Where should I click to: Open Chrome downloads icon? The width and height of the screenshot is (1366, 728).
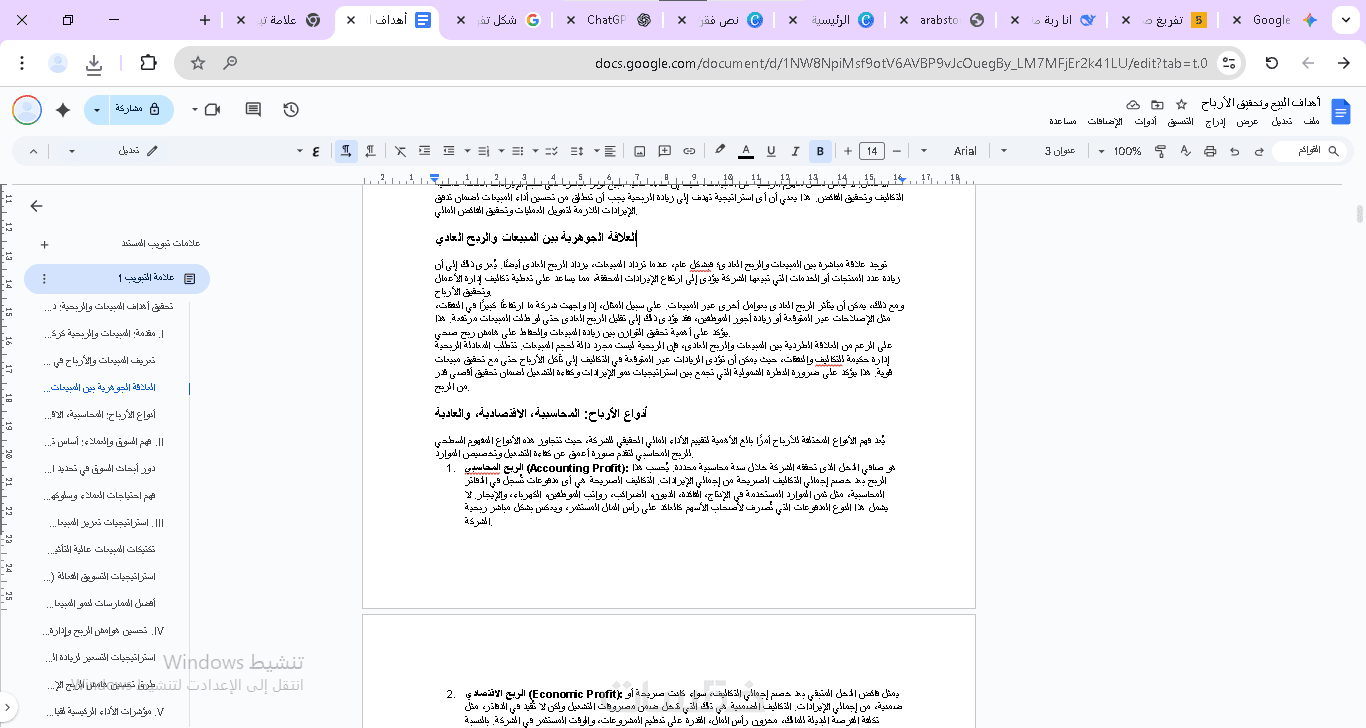(x=94, y=63)
